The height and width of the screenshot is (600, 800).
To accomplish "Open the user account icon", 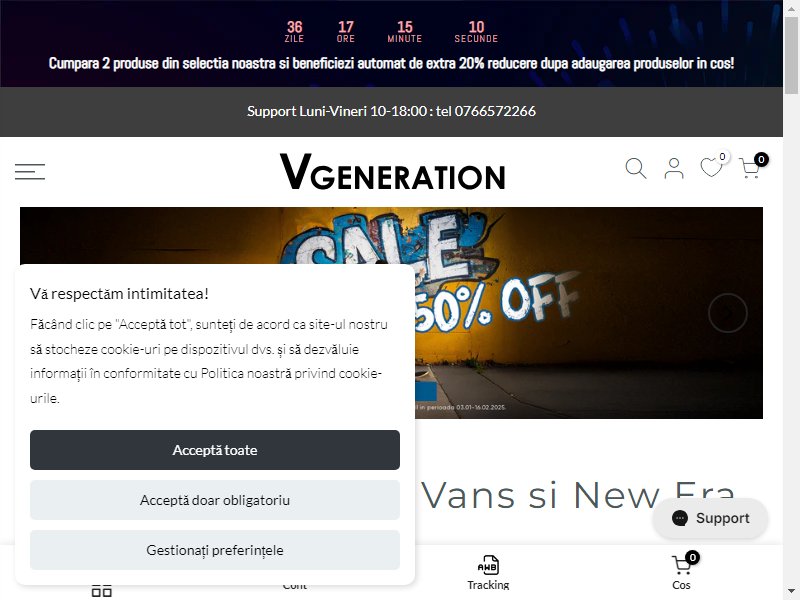I will pyautogui.click(x=673, y=168).
